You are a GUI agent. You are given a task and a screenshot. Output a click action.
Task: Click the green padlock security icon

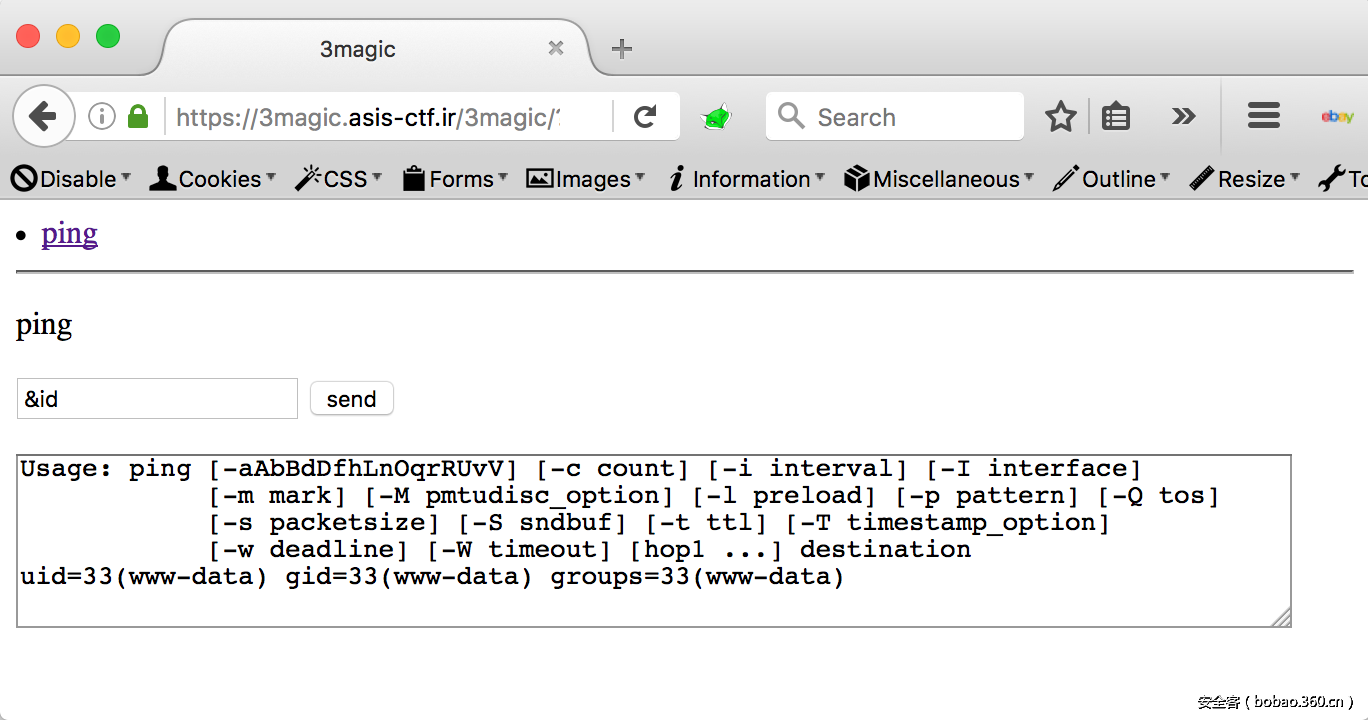point(138,117)
